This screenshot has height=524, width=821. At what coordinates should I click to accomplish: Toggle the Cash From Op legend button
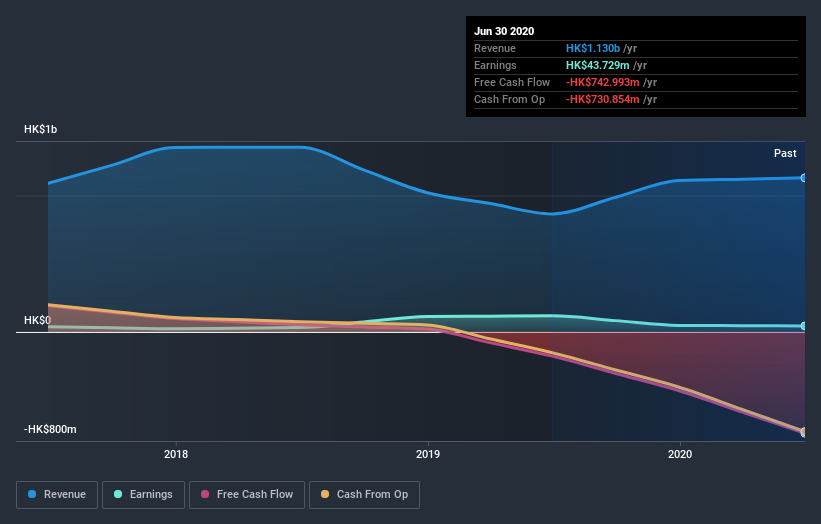pyautogui.click(x=364, y=495)
